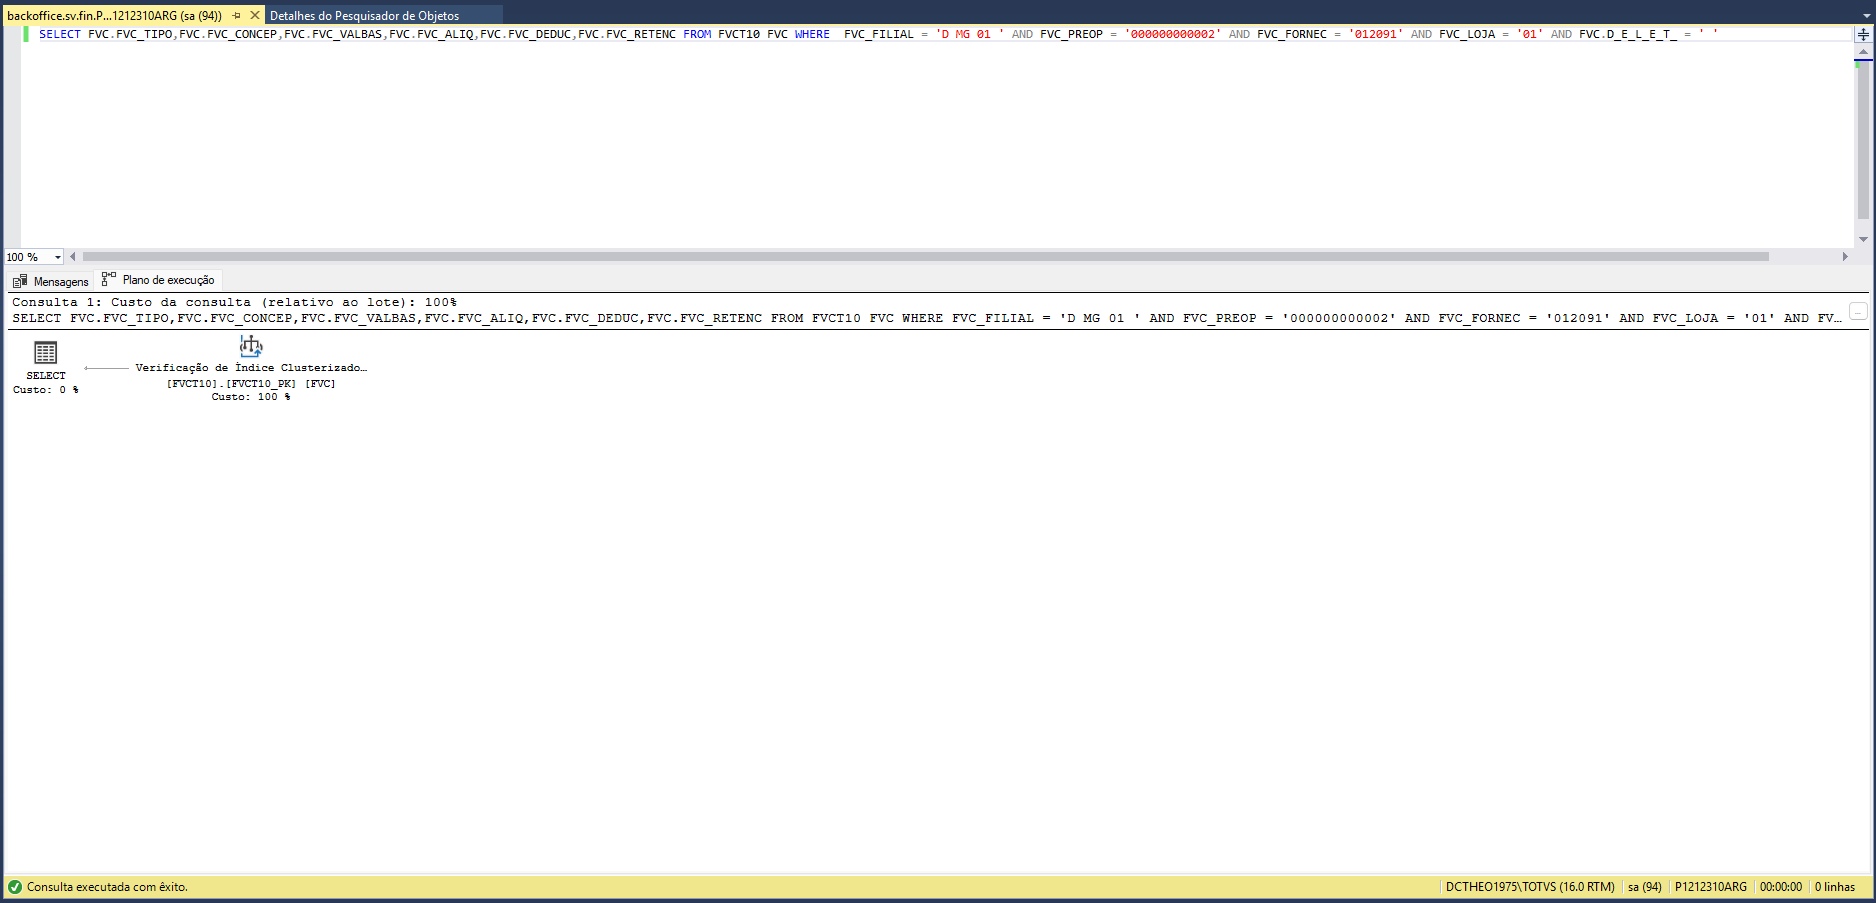Click the P1212310ARG database status entry
Image resolution: width=1876 pixels, height=903 pixels.
pos(1711,887)
